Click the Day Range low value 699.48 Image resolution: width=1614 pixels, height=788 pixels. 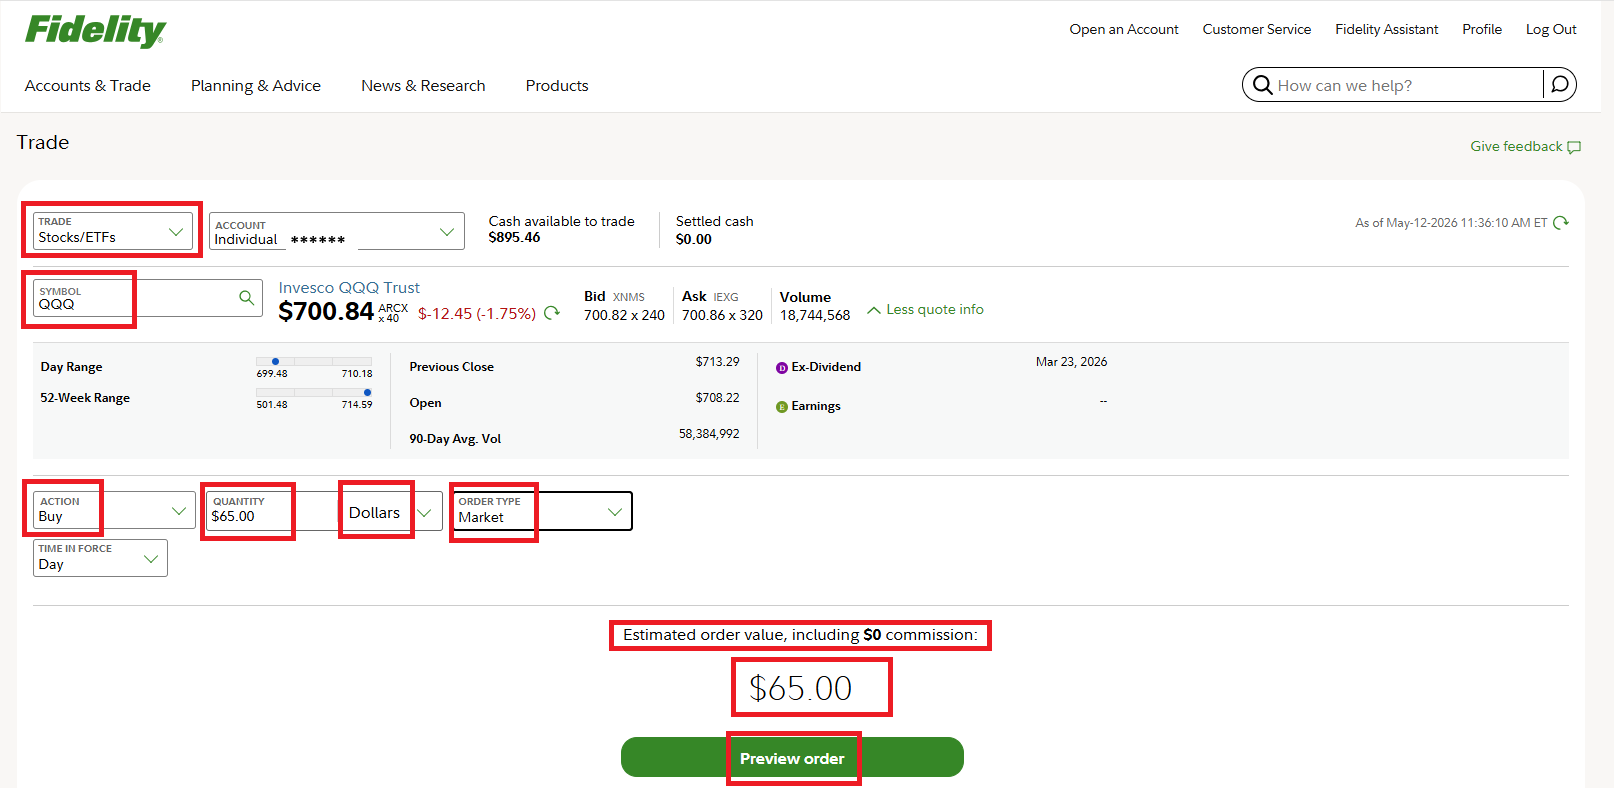[x=272, y=374]
